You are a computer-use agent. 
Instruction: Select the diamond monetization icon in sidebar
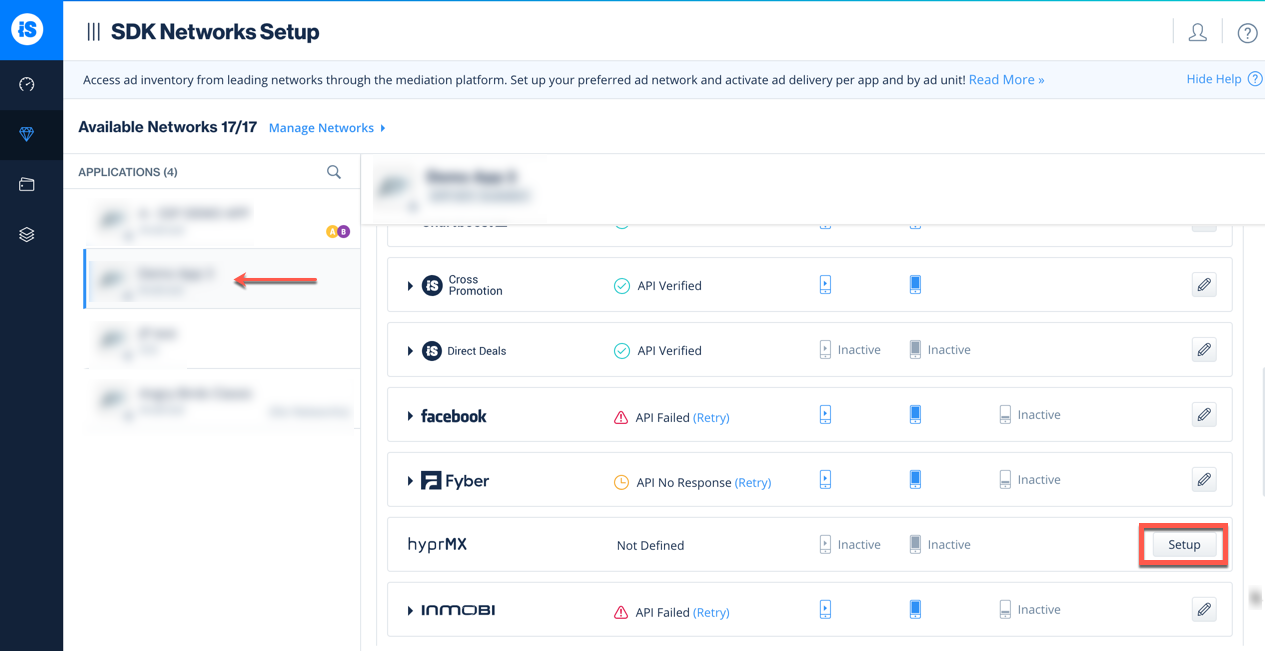click(27, 135)
